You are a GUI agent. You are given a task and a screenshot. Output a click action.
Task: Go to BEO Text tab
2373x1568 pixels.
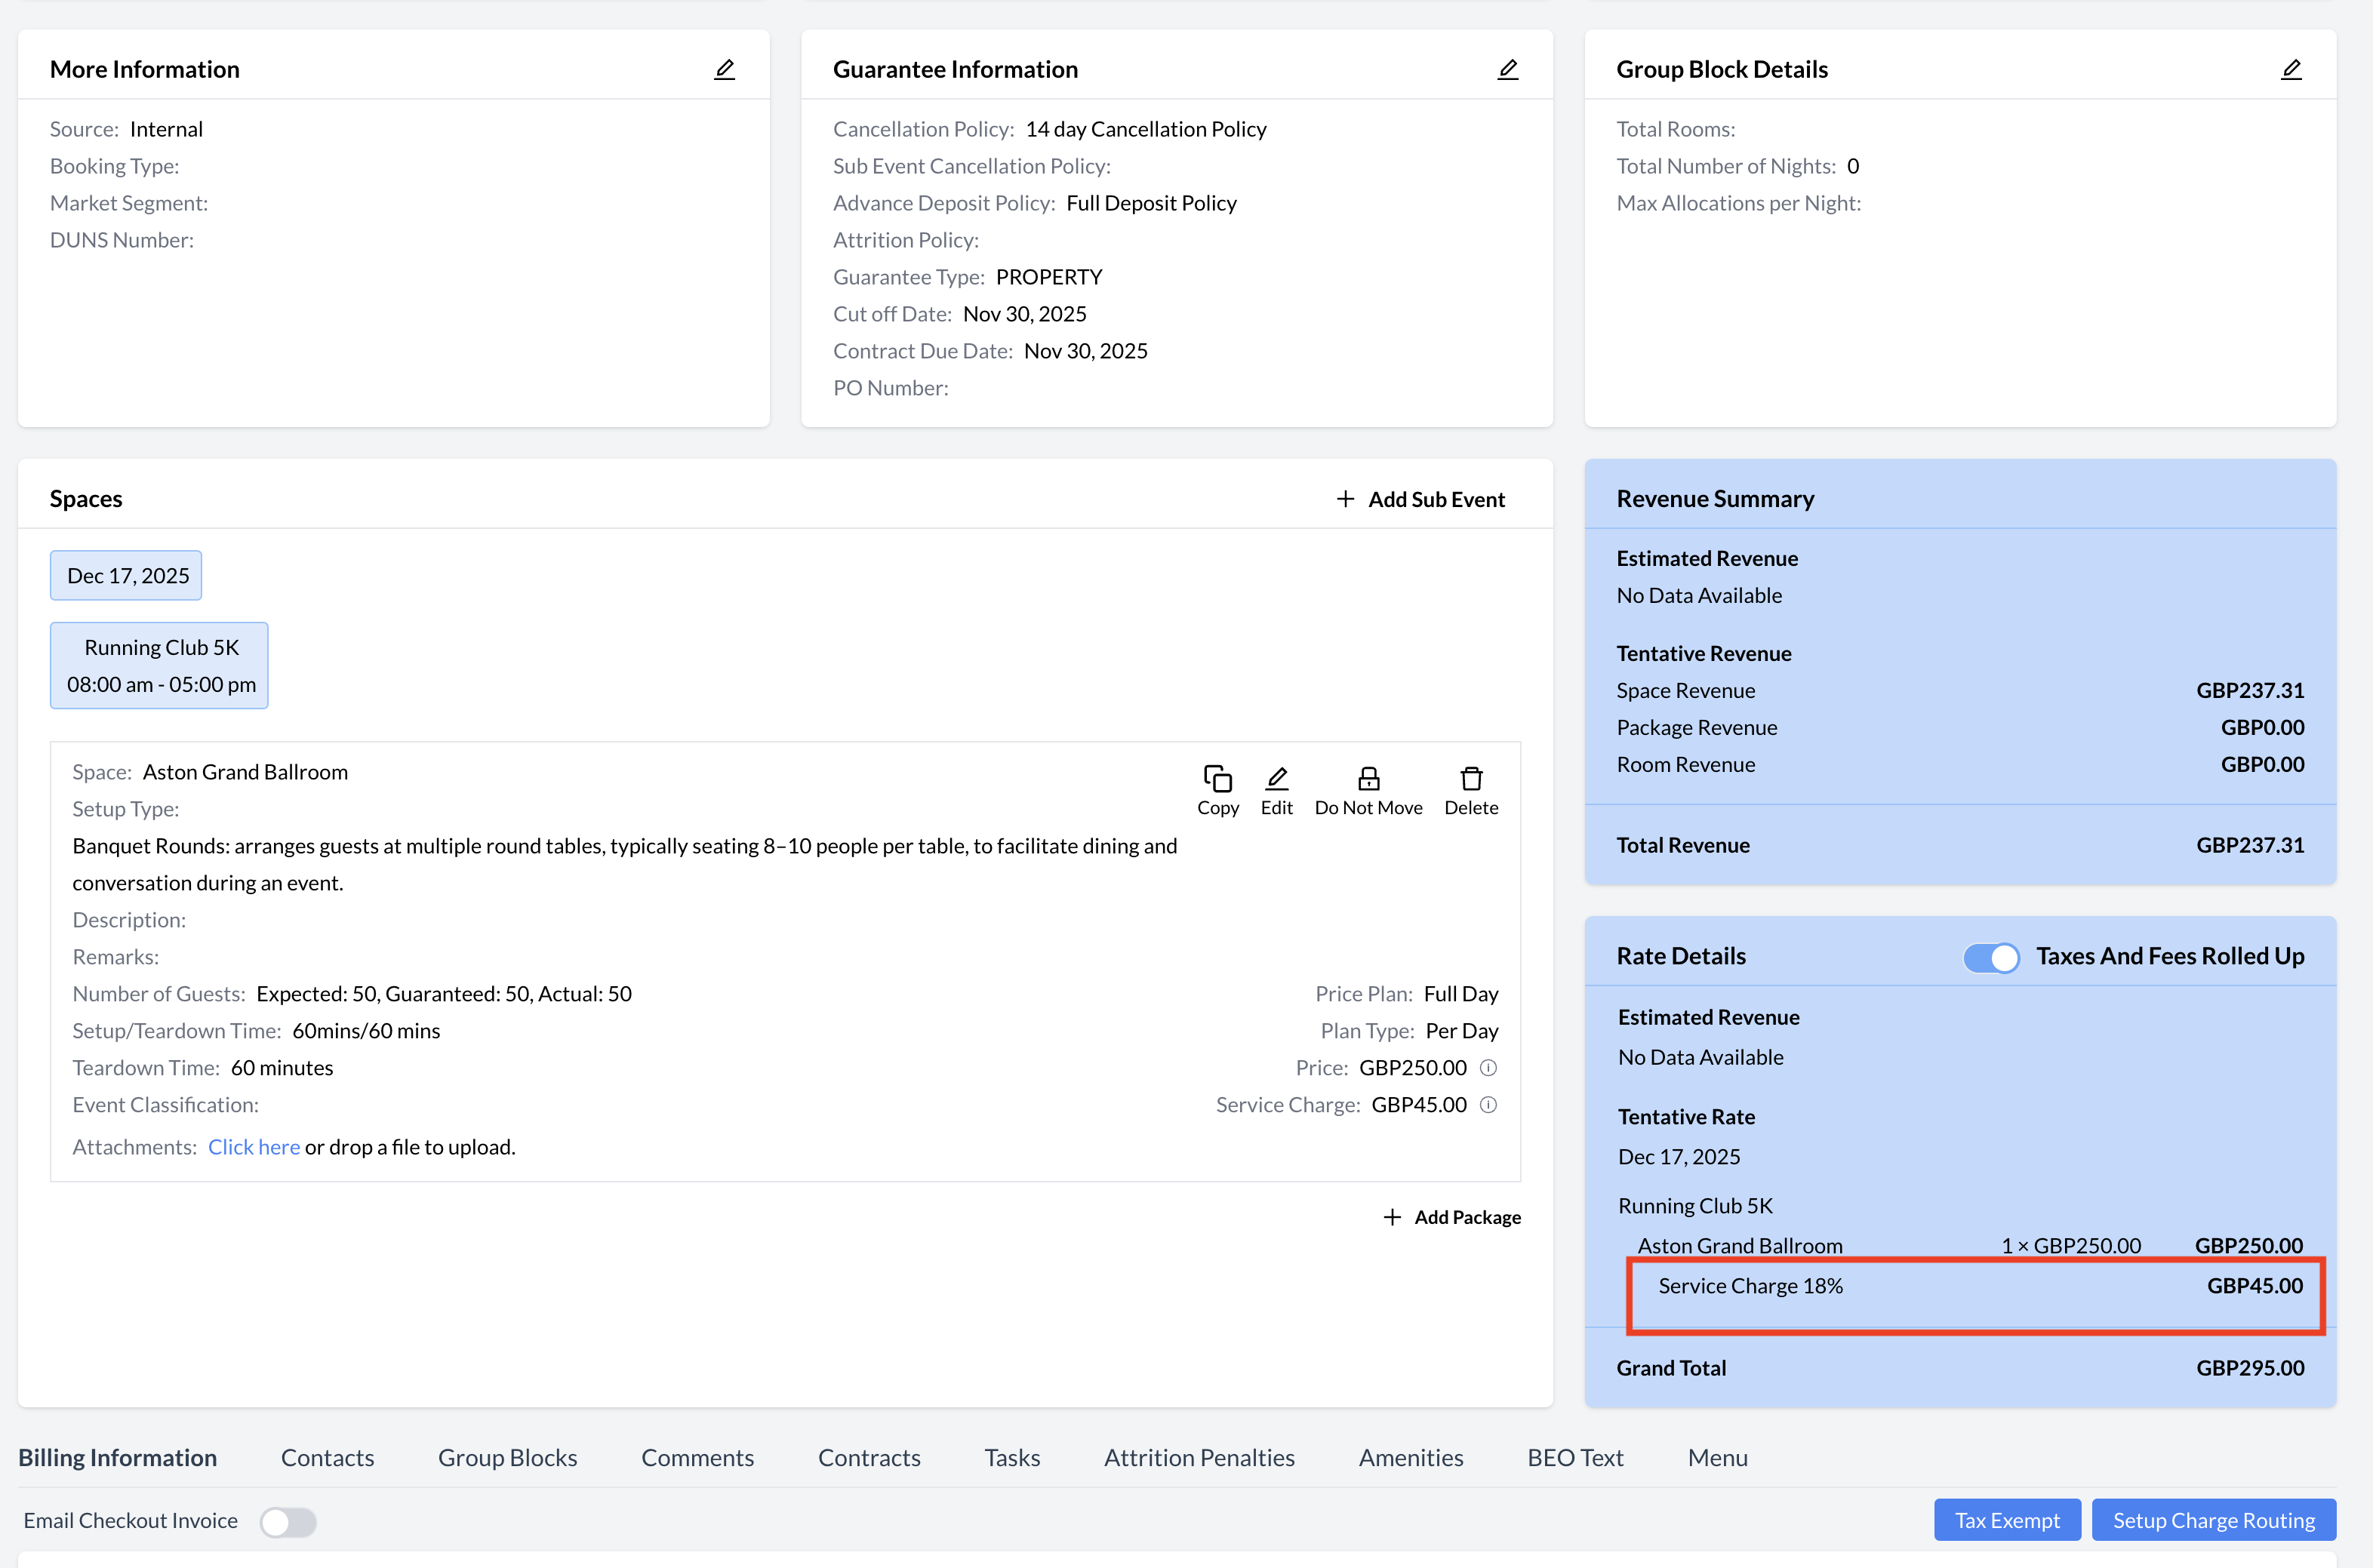(x=1574, y=1457)
